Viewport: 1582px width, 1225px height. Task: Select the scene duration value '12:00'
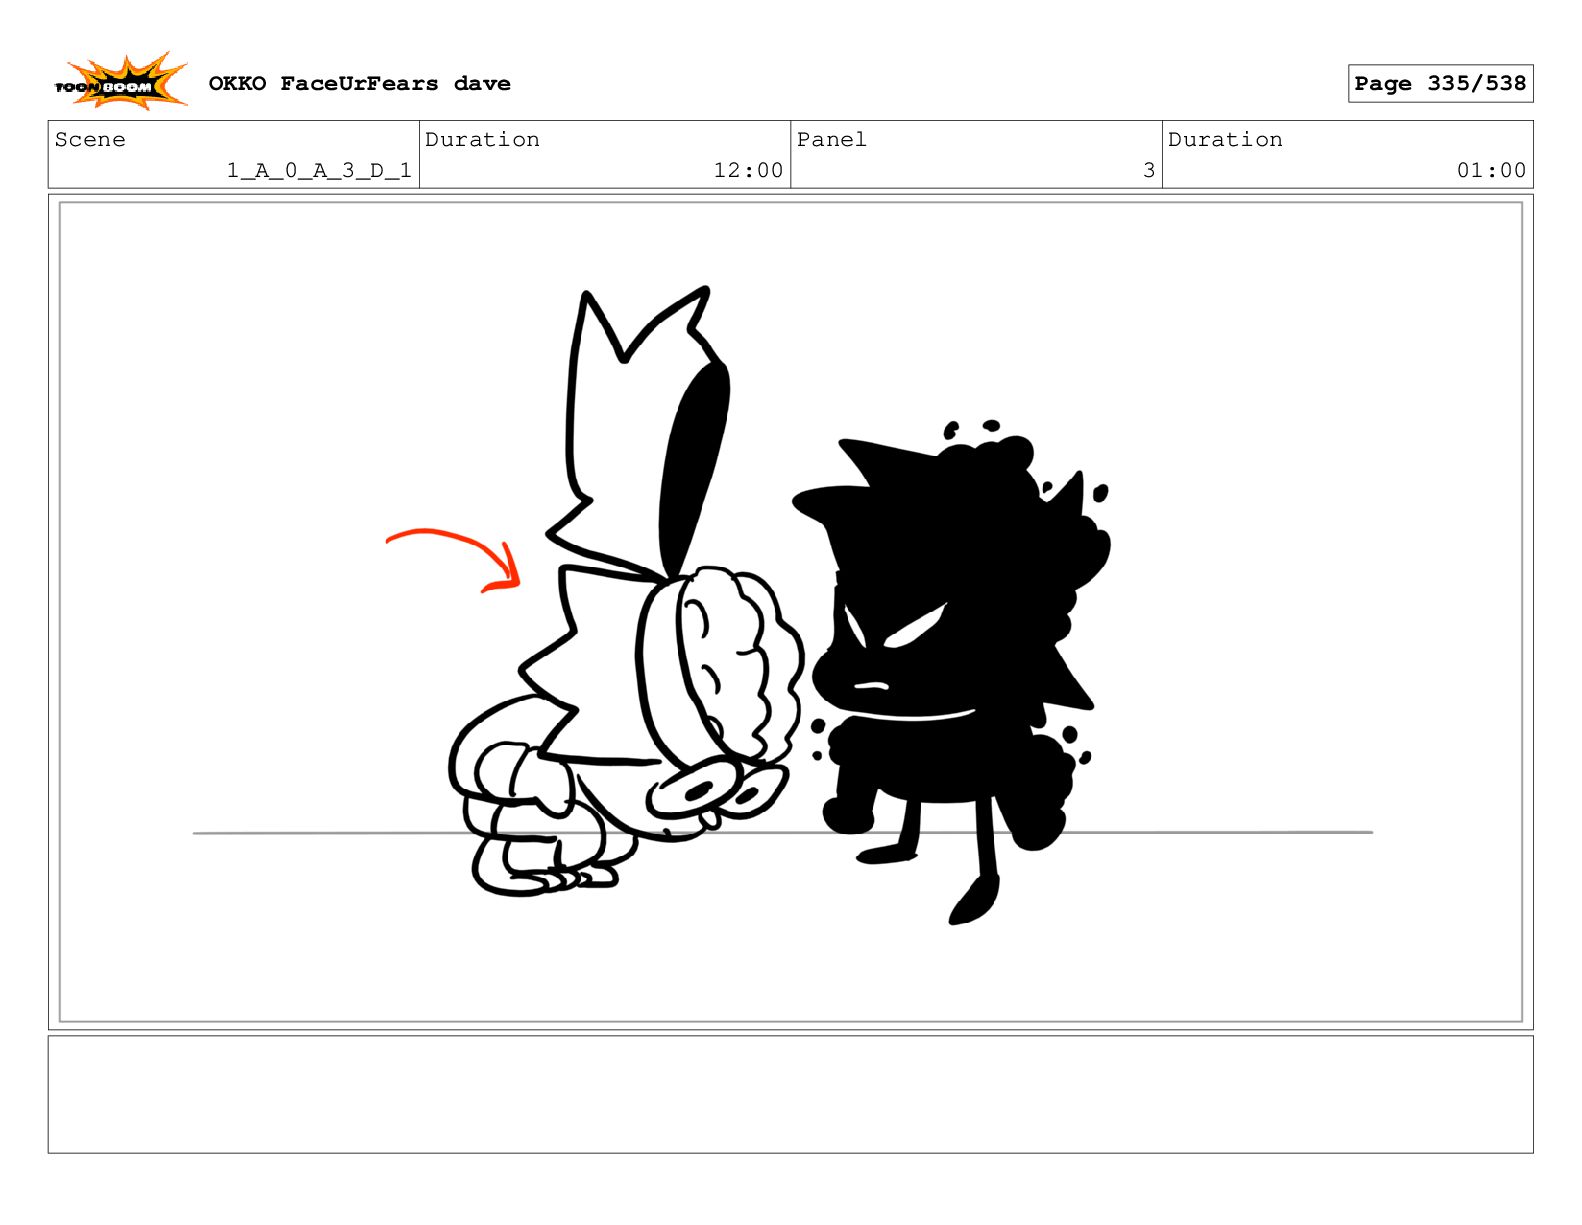748,170
